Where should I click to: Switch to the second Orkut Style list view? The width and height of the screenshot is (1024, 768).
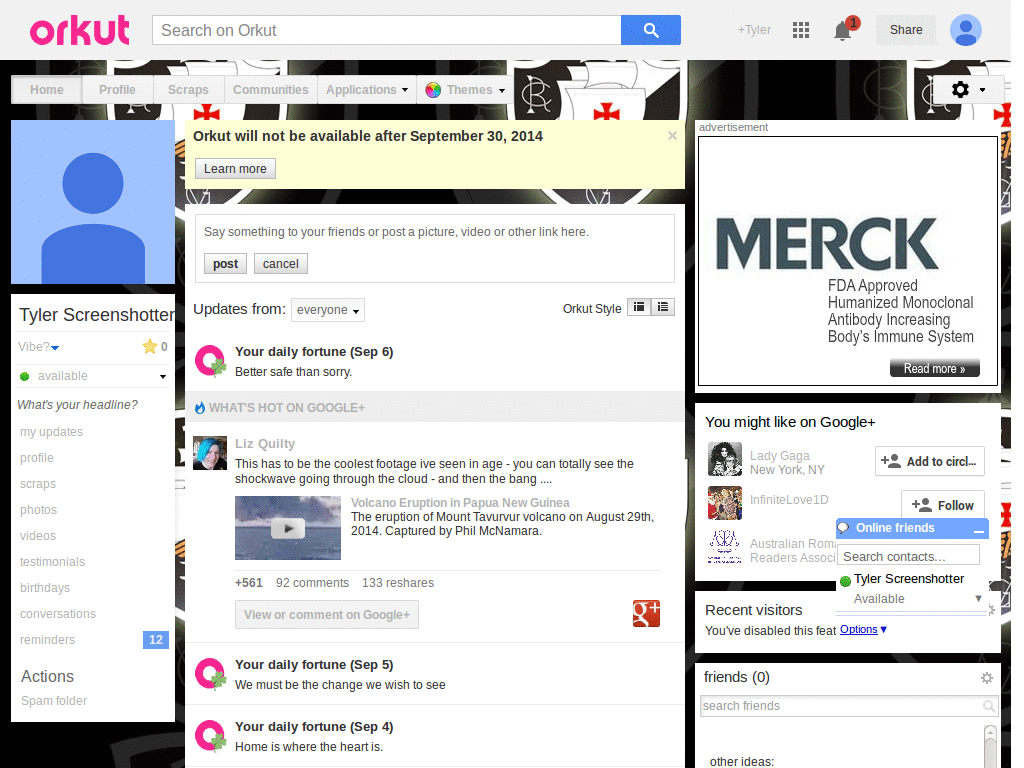point(663,307)
